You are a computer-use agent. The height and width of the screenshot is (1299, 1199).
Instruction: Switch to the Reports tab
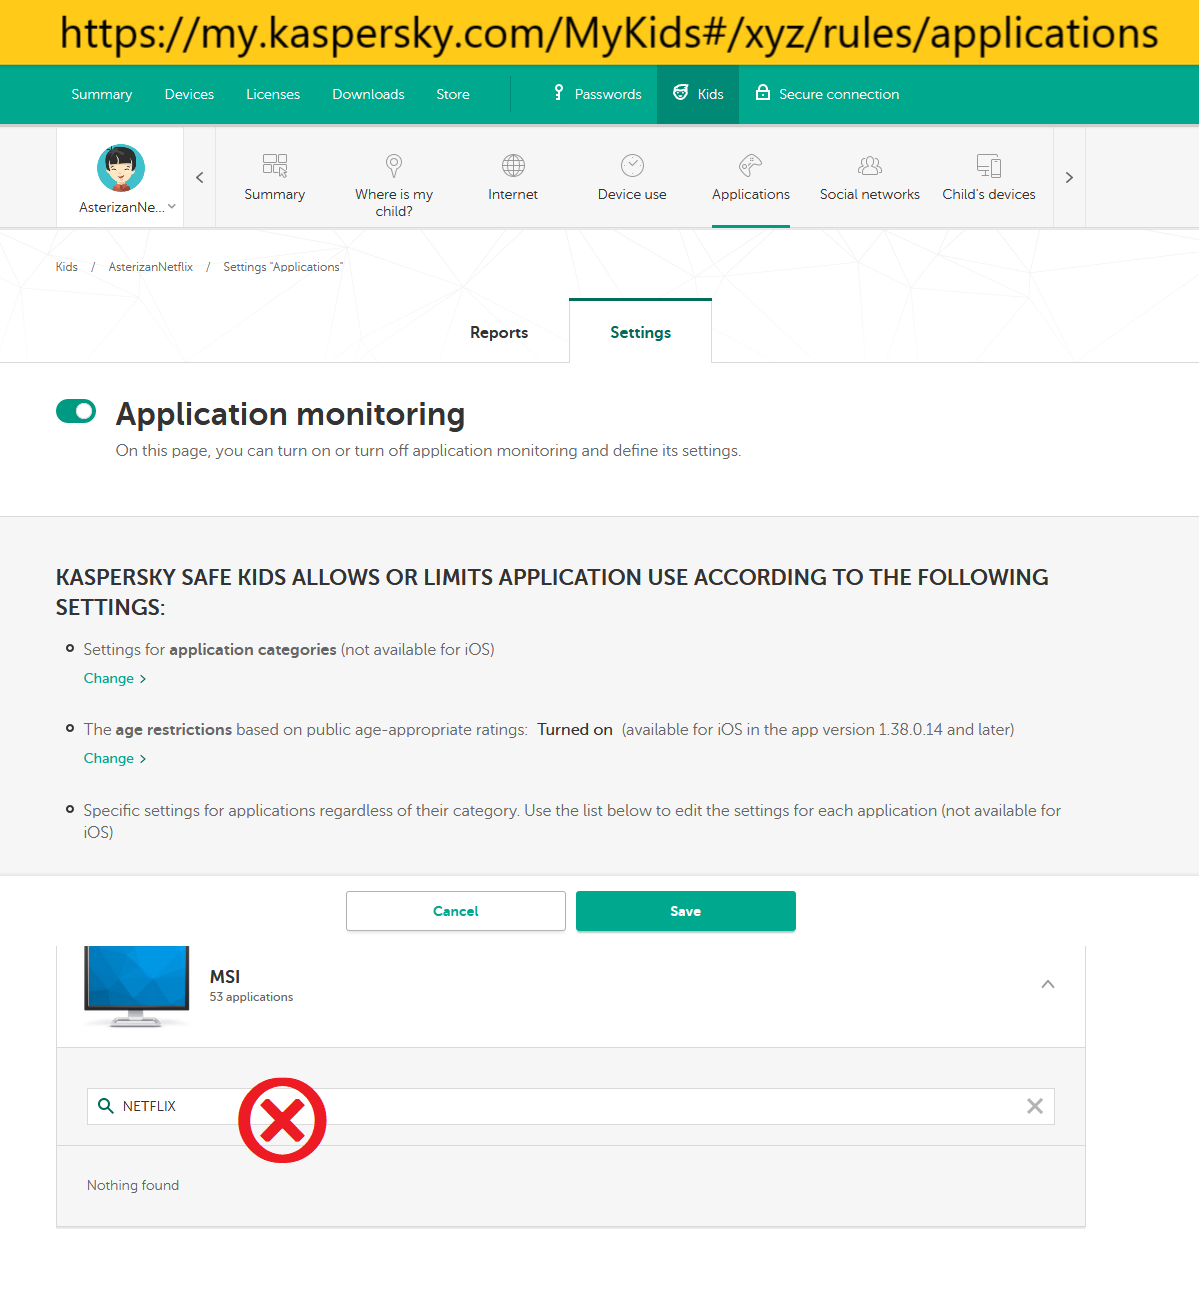pos(499,332)
